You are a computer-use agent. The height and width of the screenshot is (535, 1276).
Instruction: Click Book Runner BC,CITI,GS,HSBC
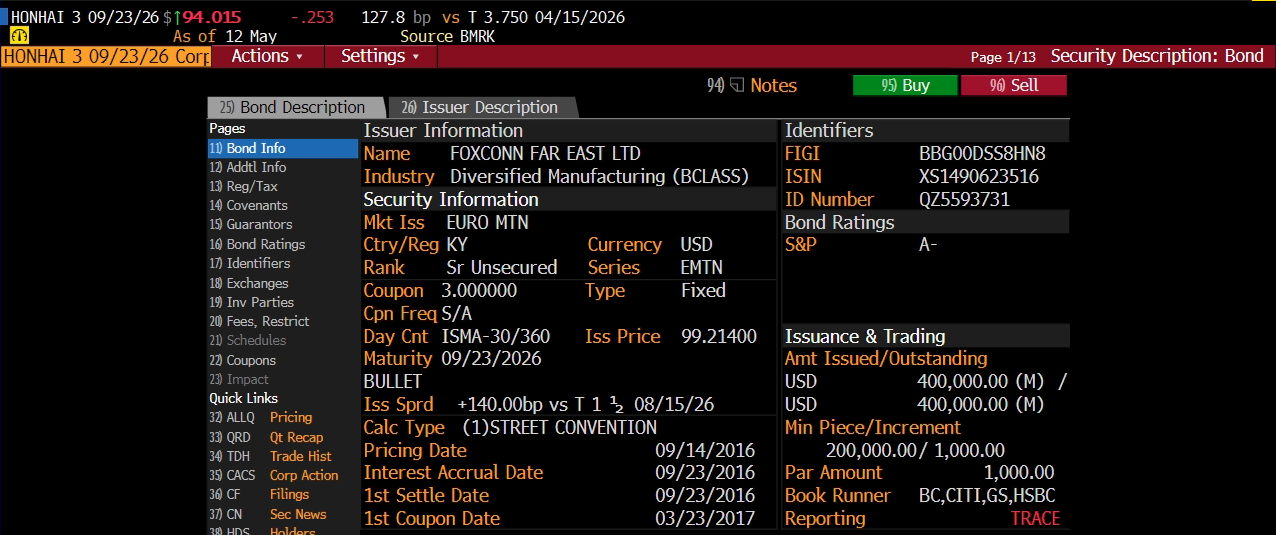pyautogui.click(x=987, y=496)
